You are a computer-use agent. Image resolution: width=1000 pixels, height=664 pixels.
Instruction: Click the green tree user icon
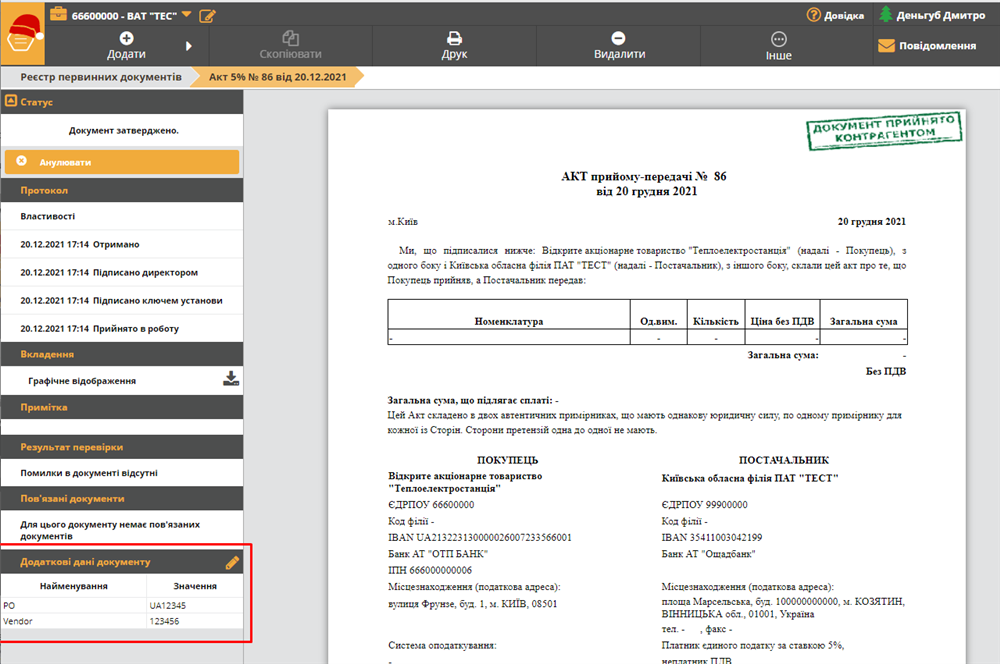885,14
